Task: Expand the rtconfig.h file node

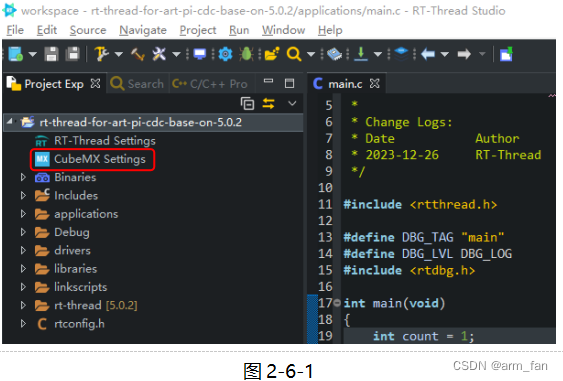Action: point(23,324)
